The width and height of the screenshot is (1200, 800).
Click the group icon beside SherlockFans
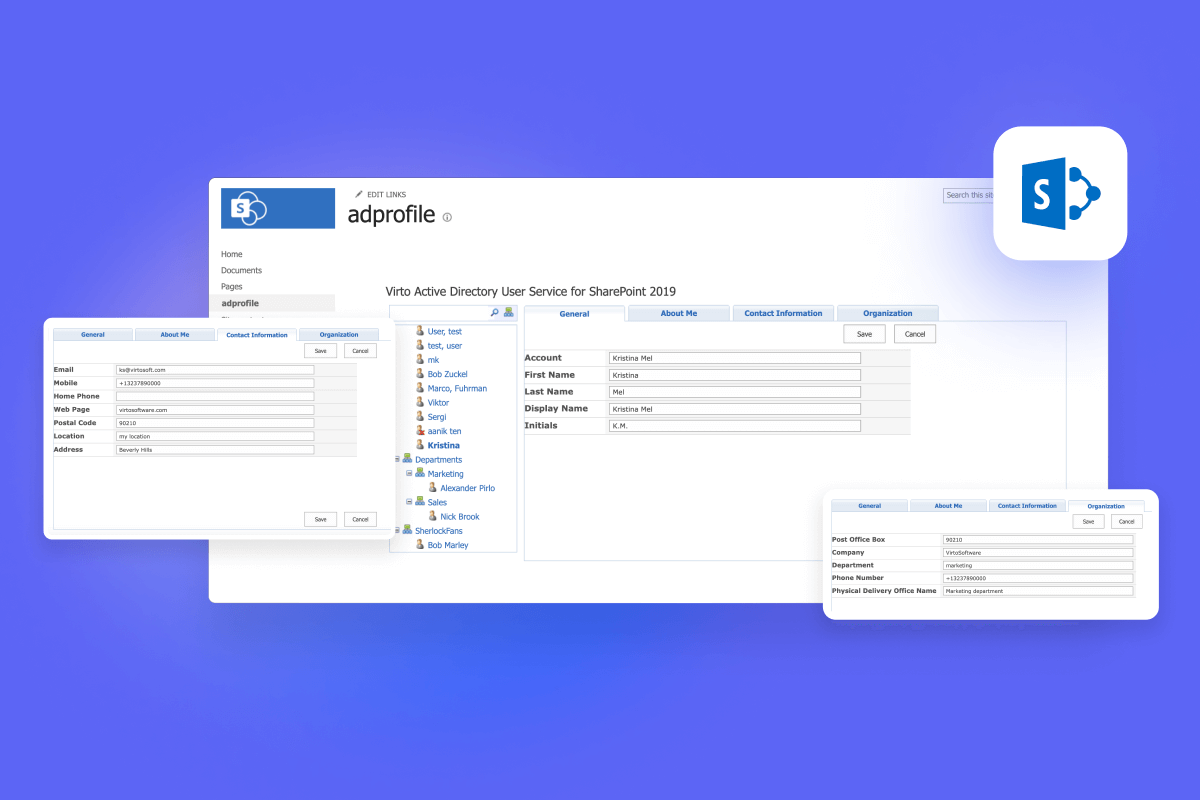[406, 530]
